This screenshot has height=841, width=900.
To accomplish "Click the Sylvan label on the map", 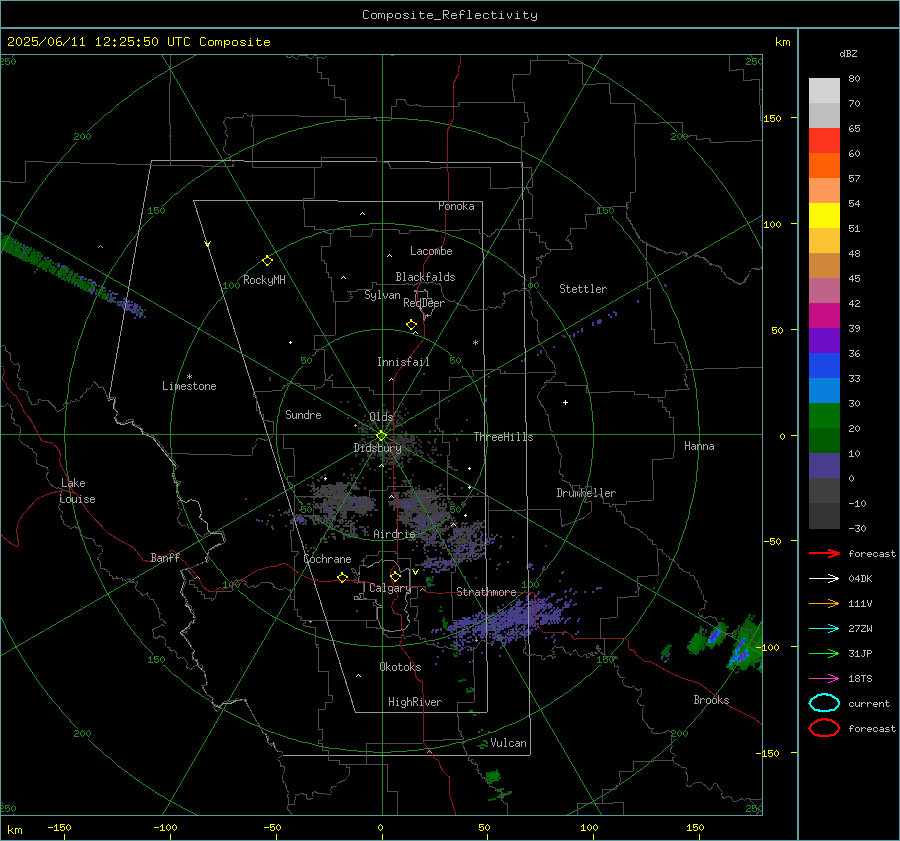I will (382, 295).
